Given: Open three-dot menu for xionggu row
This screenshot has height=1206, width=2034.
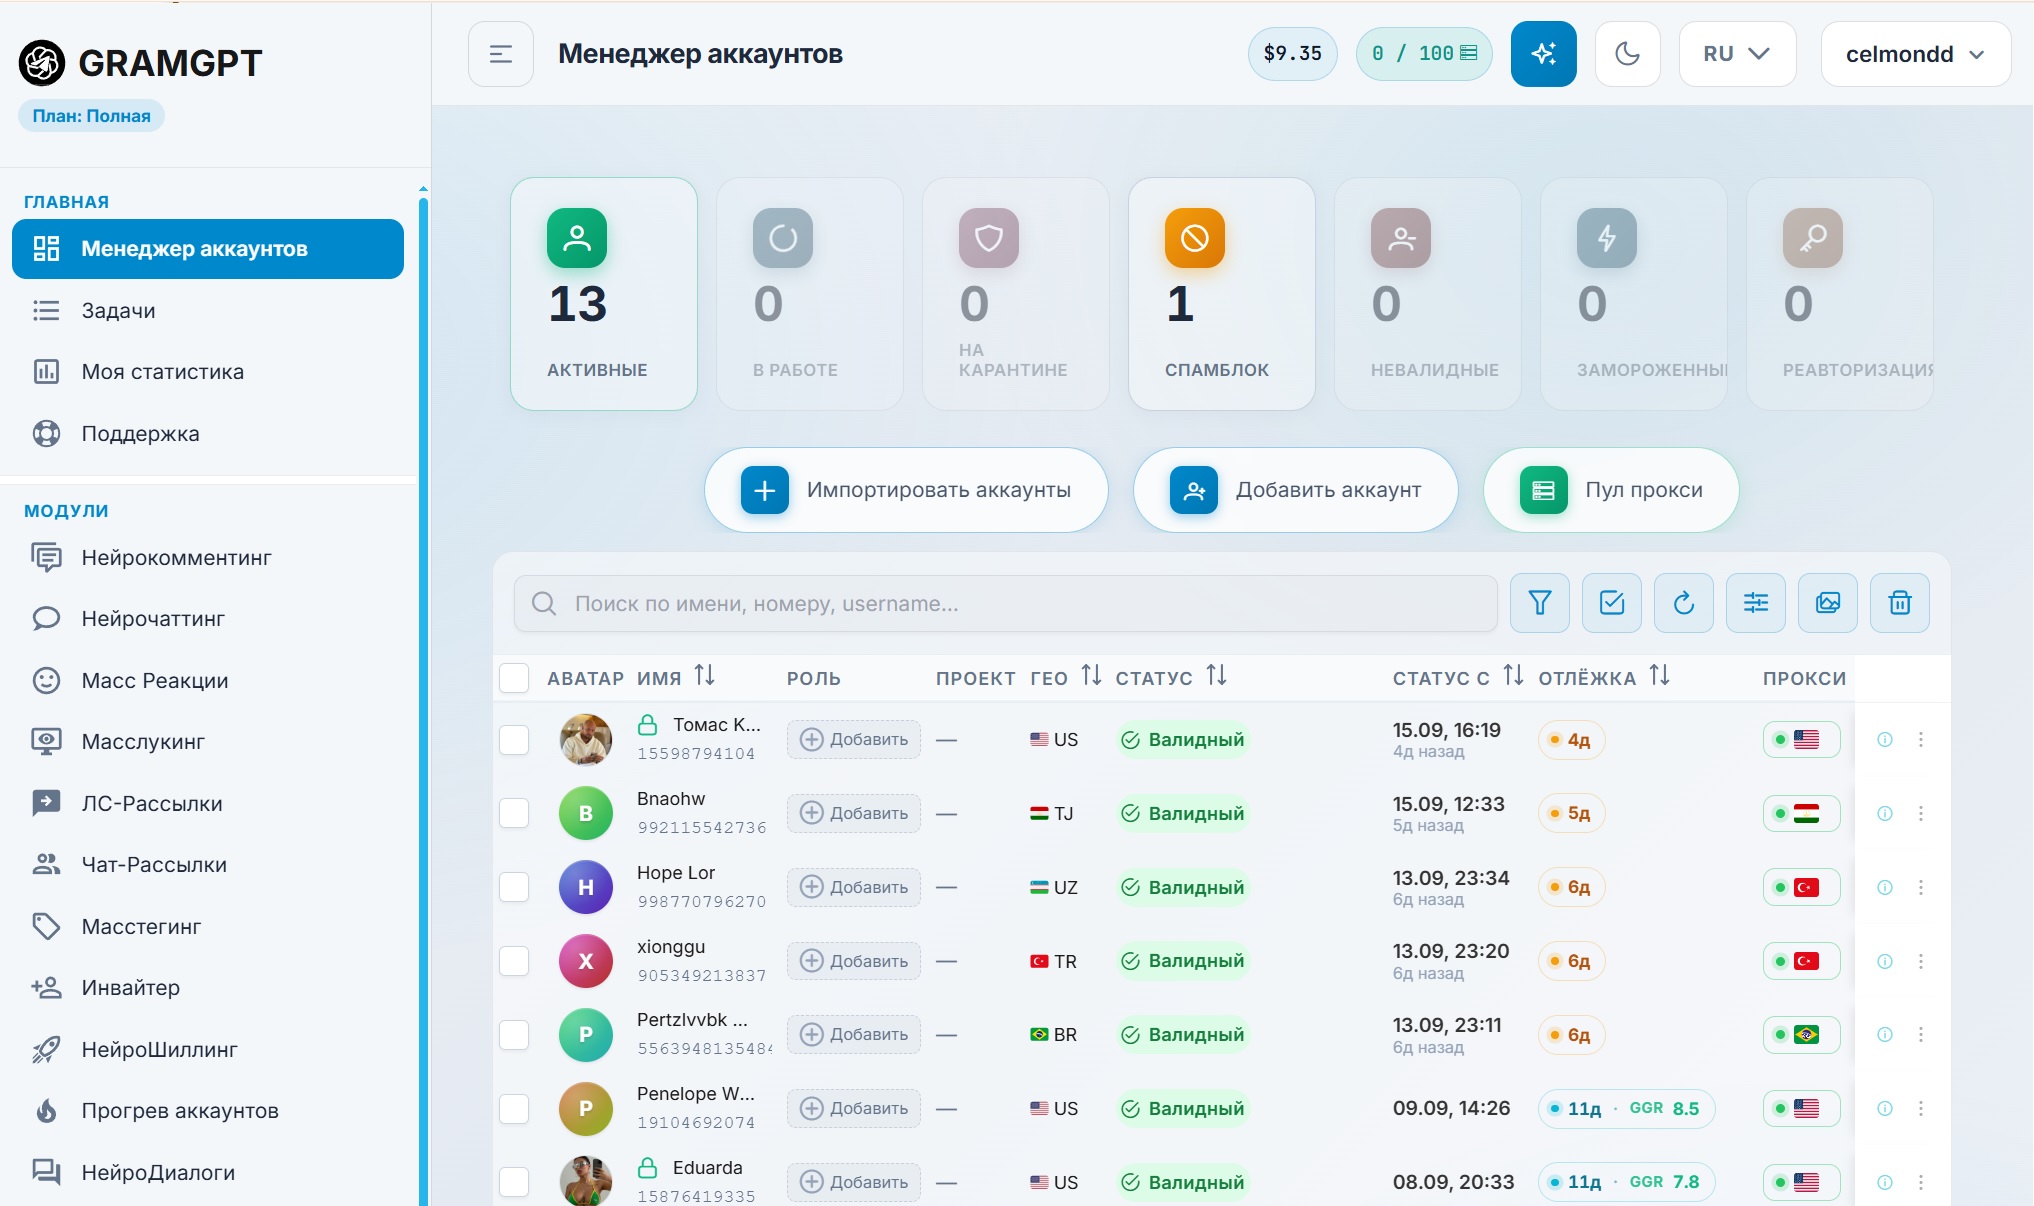Looking at the screenshot, I should (1921, 961).
